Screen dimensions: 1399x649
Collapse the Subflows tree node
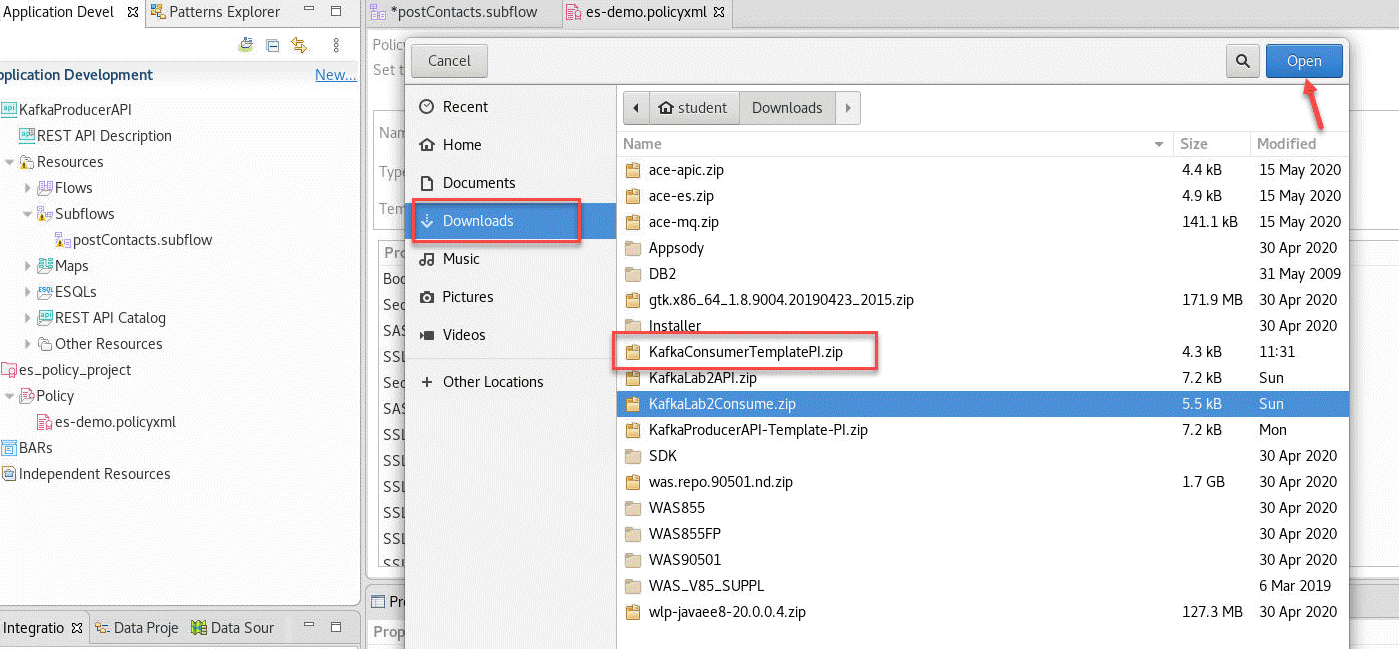click(28, 214)
